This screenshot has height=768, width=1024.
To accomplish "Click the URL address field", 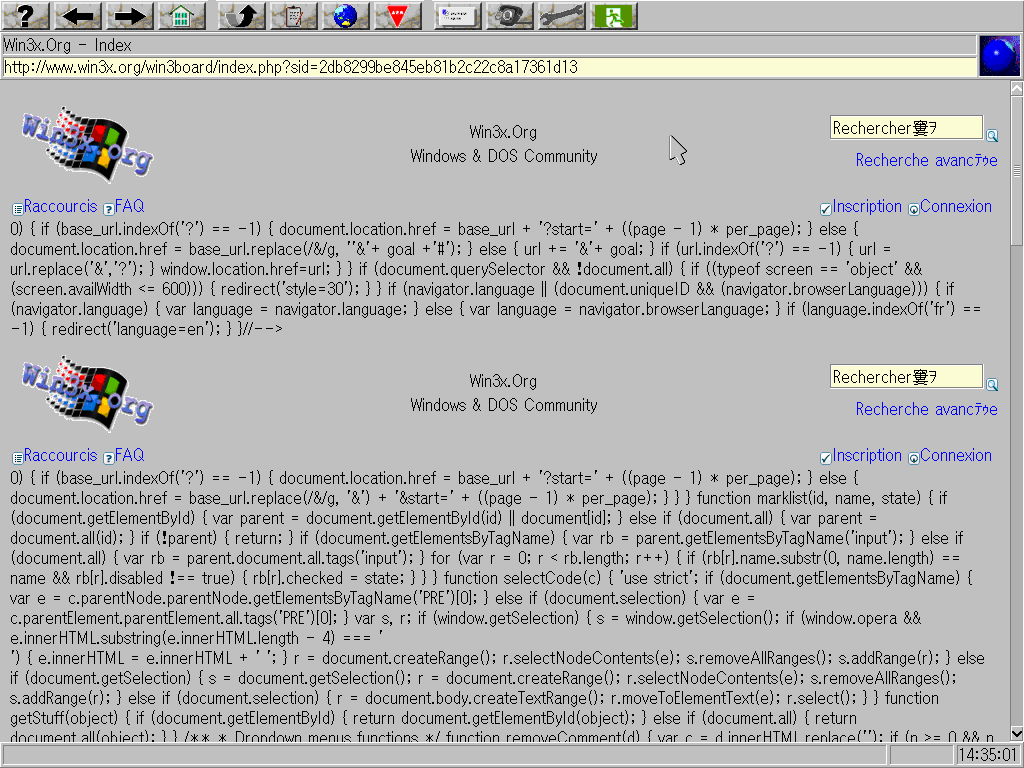I will click(488, 67).
